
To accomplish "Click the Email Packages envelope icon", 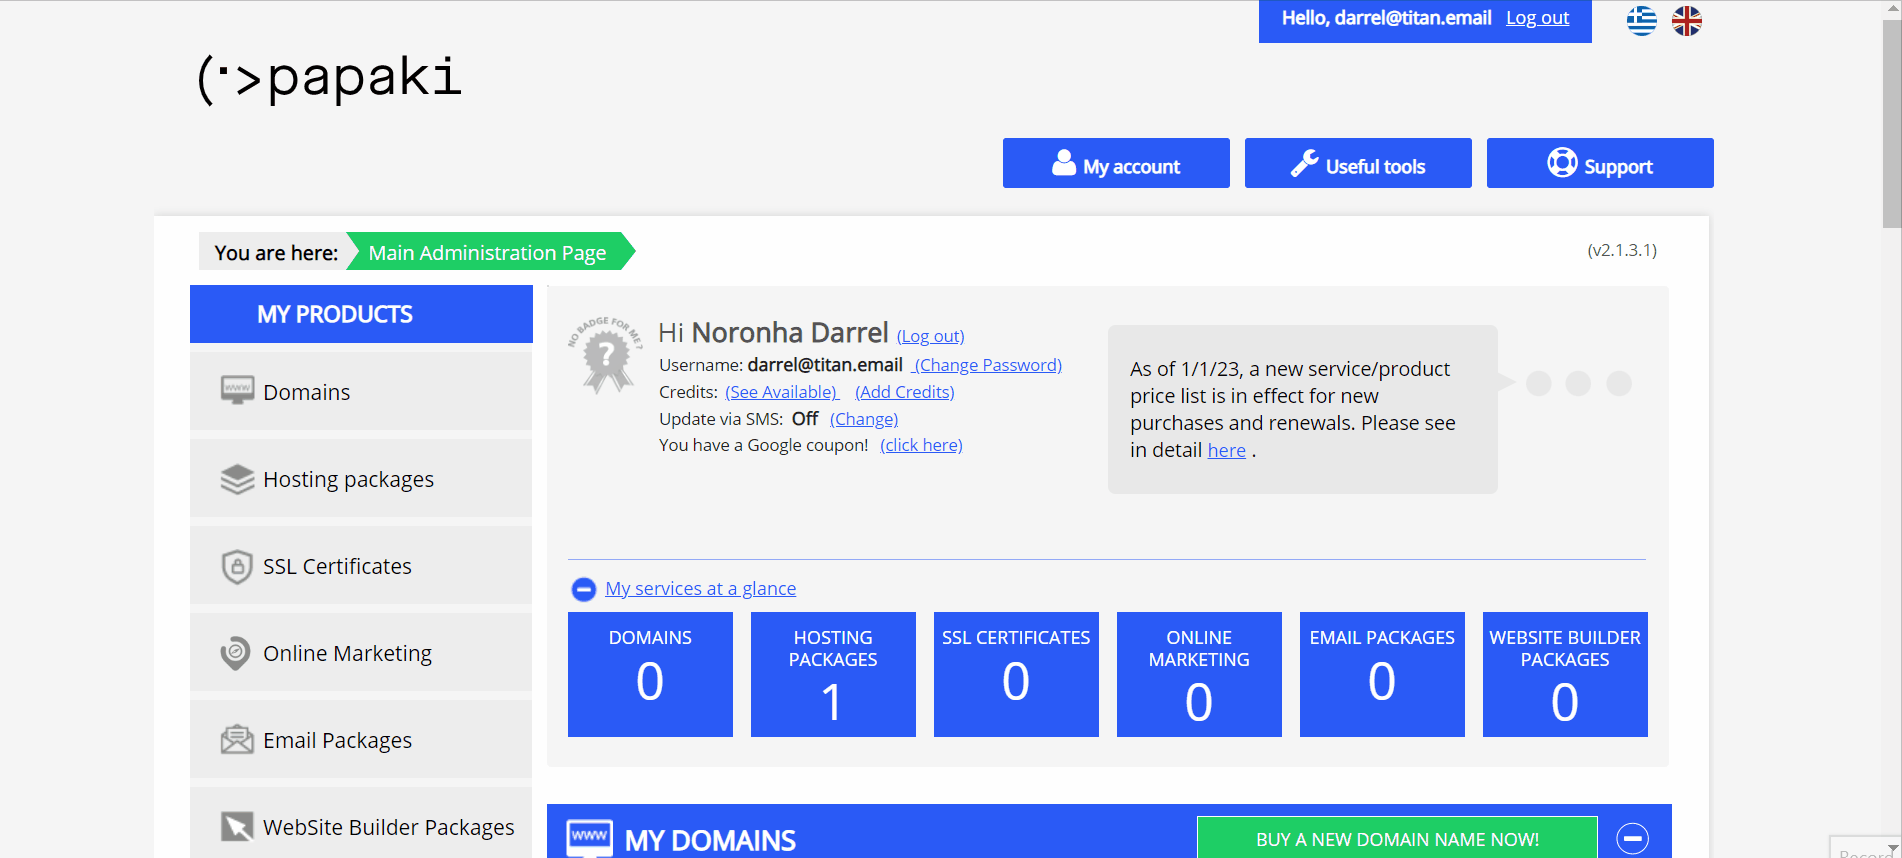I will click(x=237, y=740).
